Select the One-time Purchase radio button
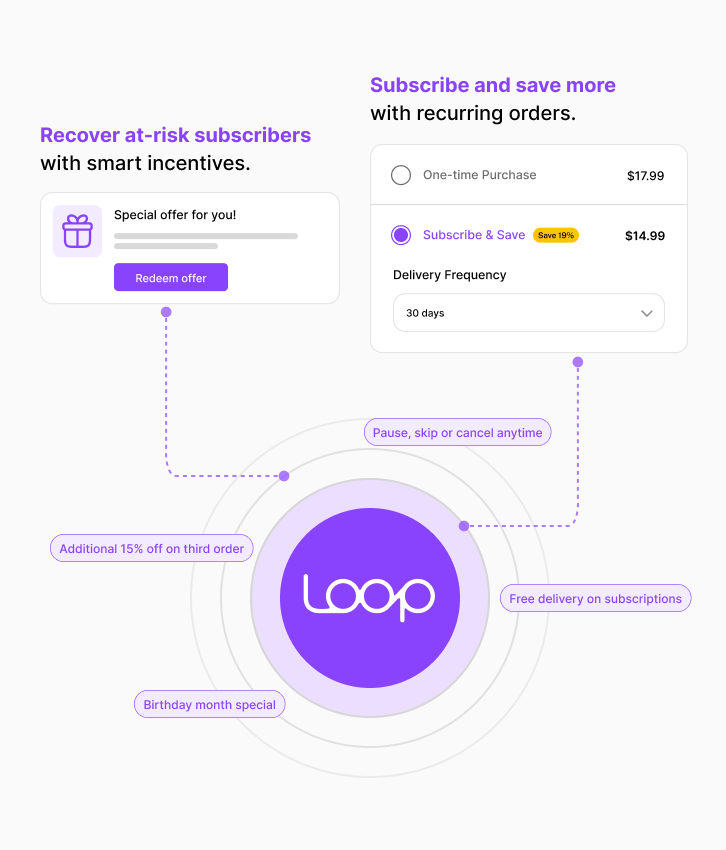Viewport: 726px width, 850px height. (401, 175)
